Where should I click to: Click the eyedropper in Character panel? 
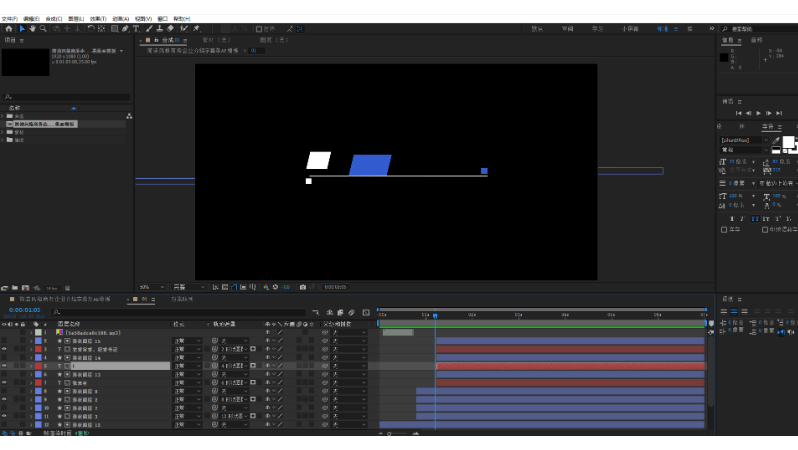coord(774,140)
